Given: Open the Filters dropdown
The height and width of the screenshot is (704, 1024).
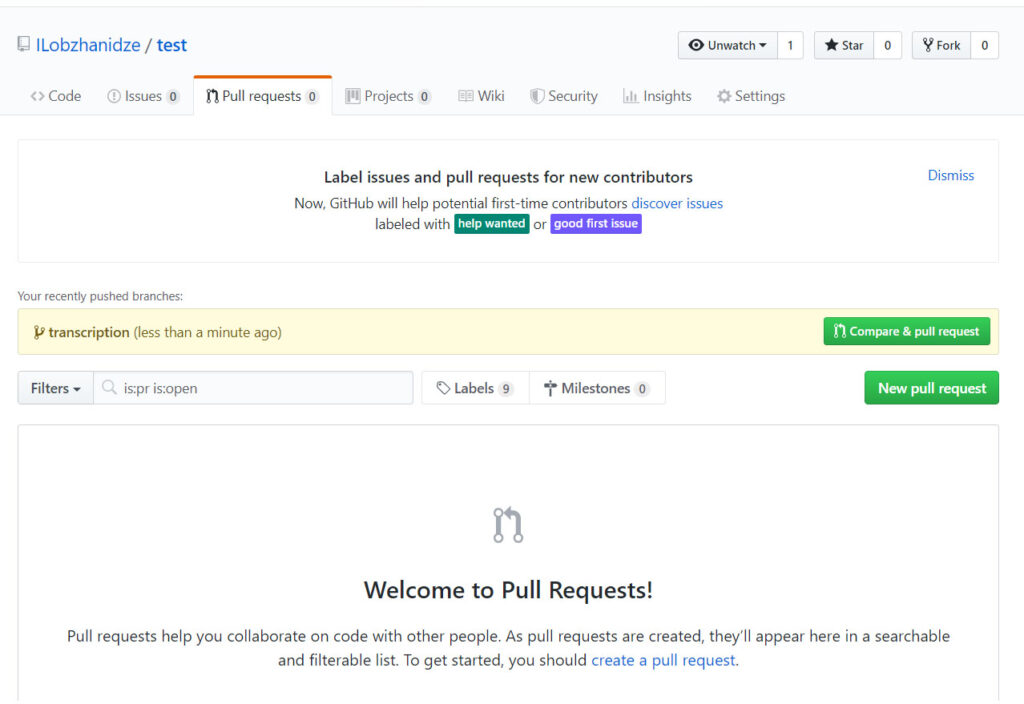Looking at the screenshot, I should 55,388.
